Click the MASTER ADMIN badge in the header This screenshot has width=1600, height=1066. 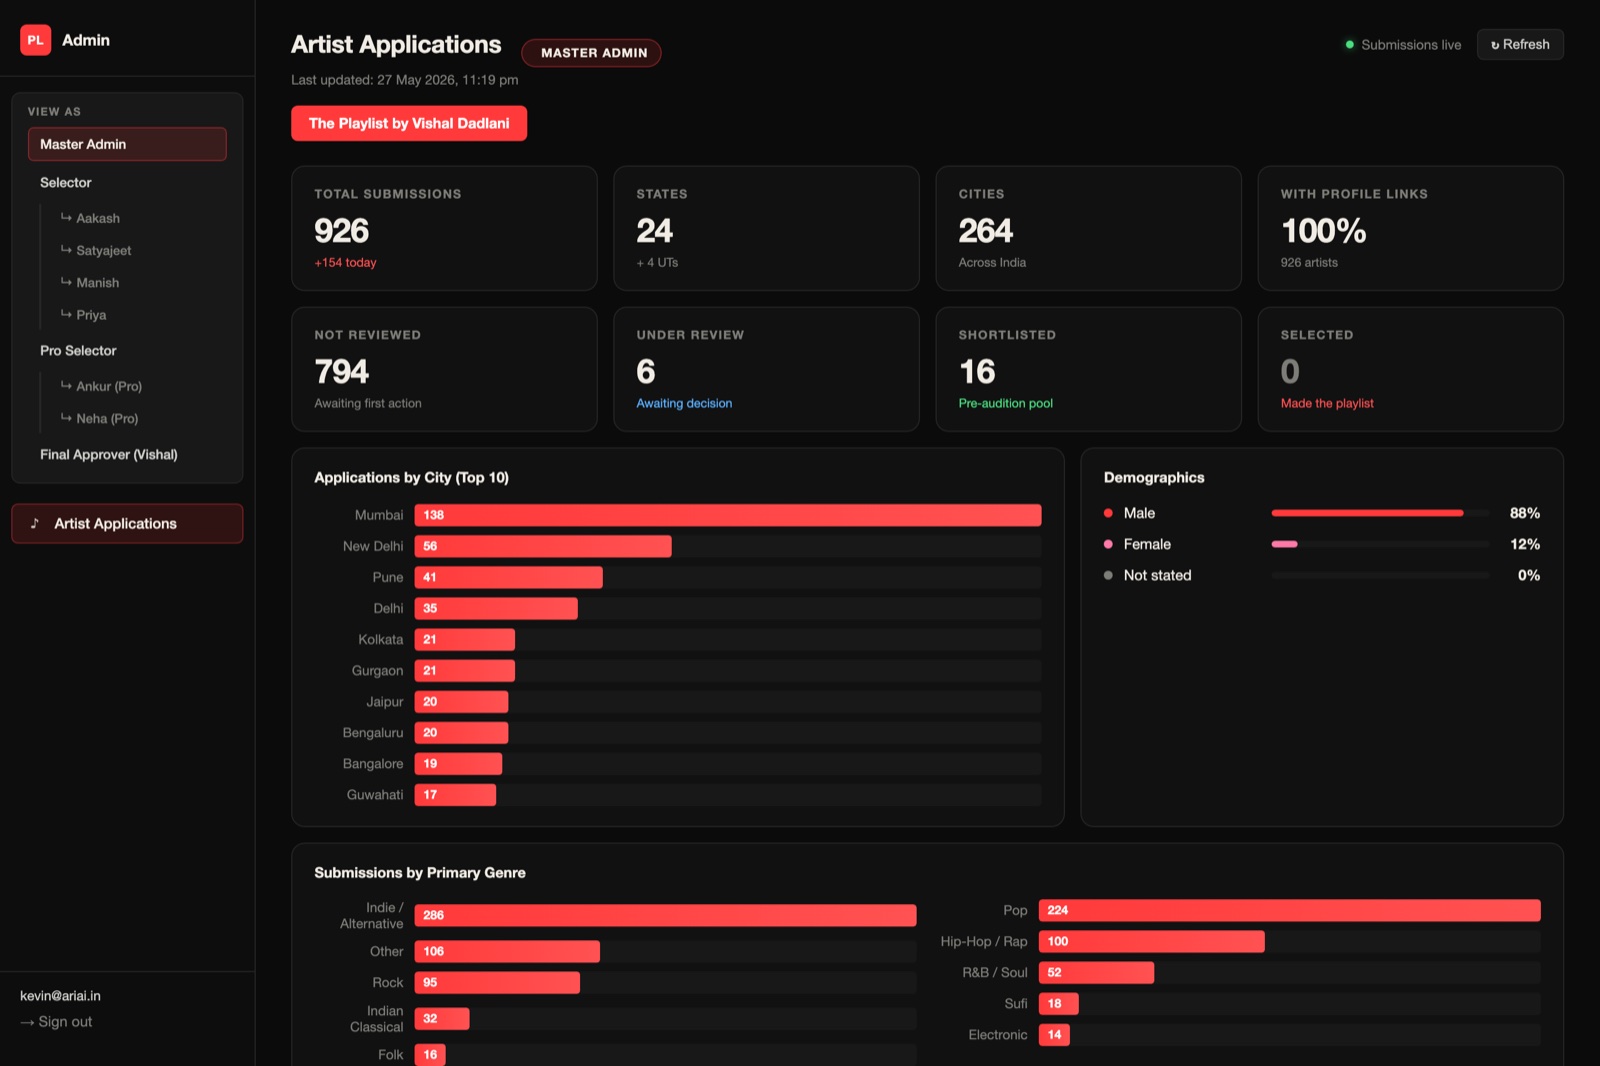(591, 53)
